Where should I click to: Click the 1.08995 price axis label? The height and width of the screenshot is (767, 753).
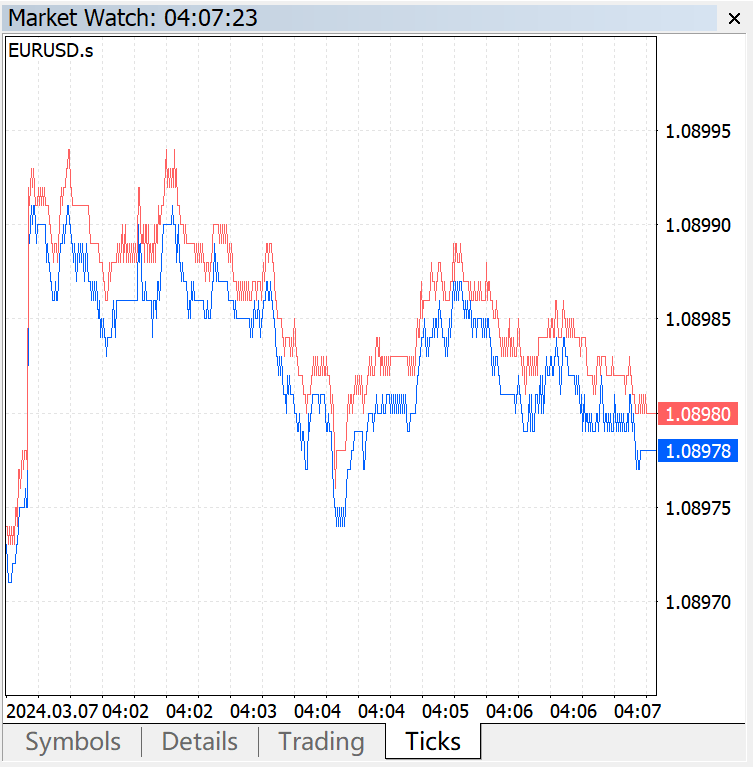click(698, 131)
